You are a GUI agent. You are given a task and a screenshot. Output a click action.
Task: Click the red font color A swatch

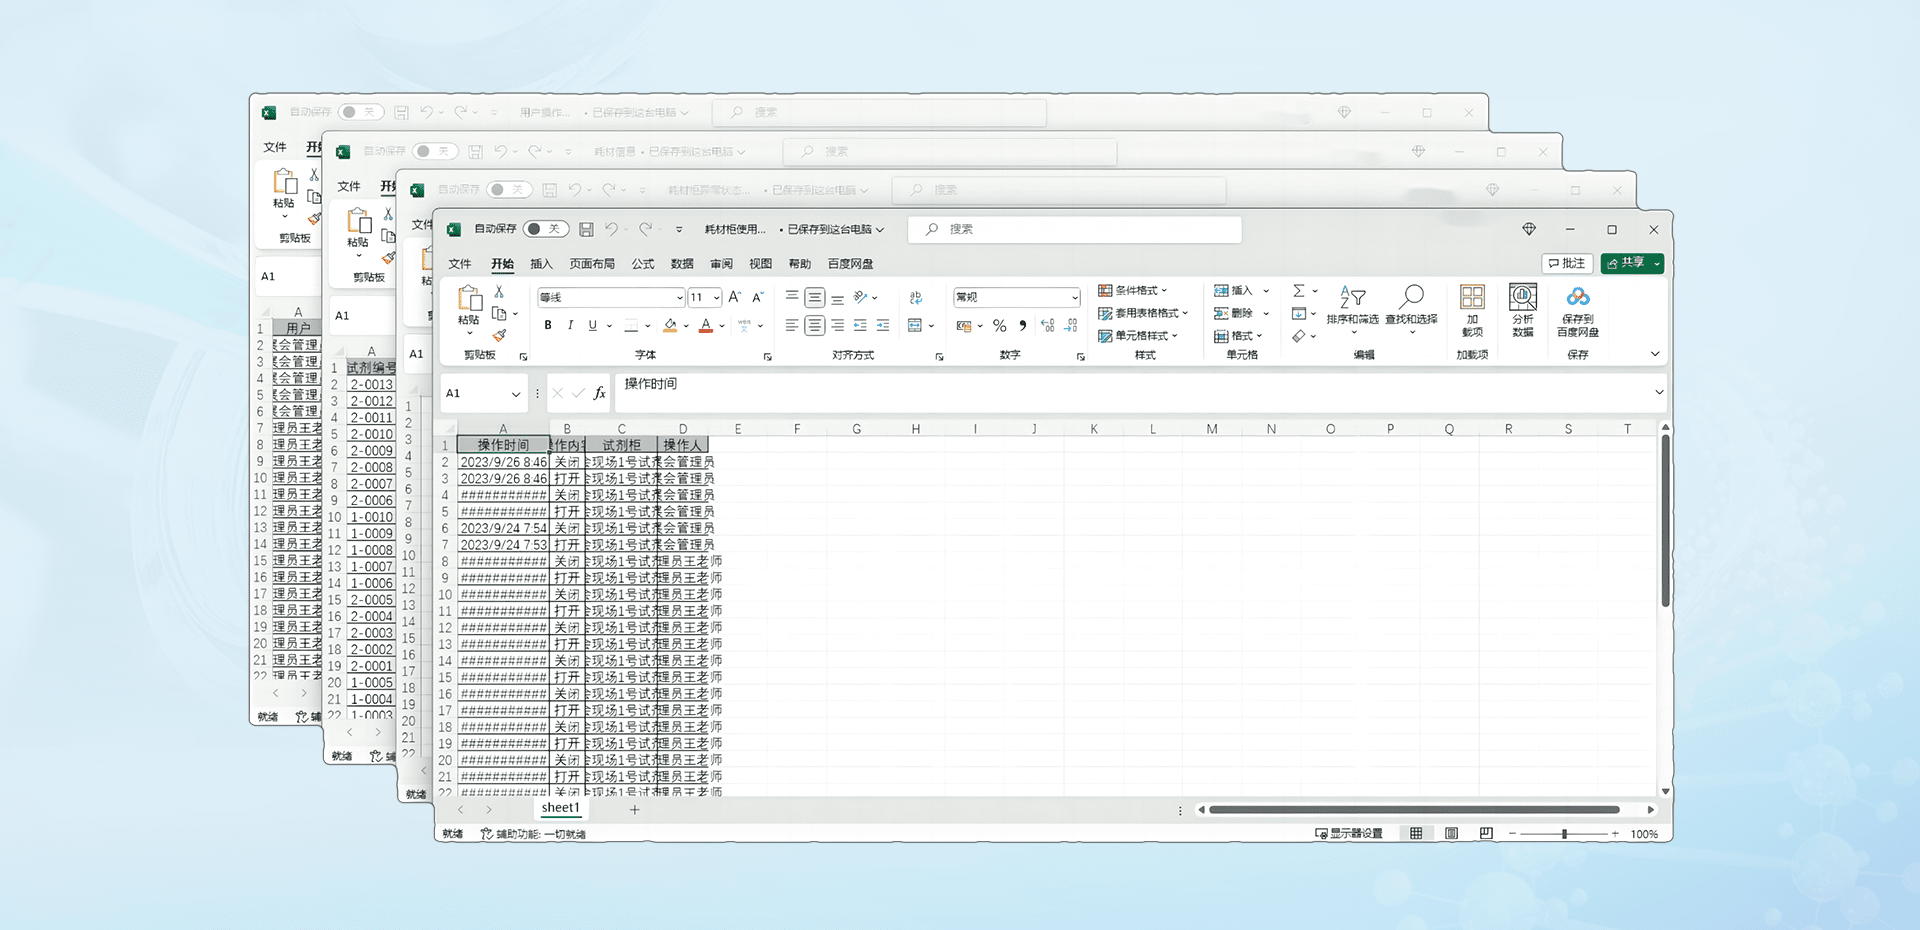coord(706,325)
